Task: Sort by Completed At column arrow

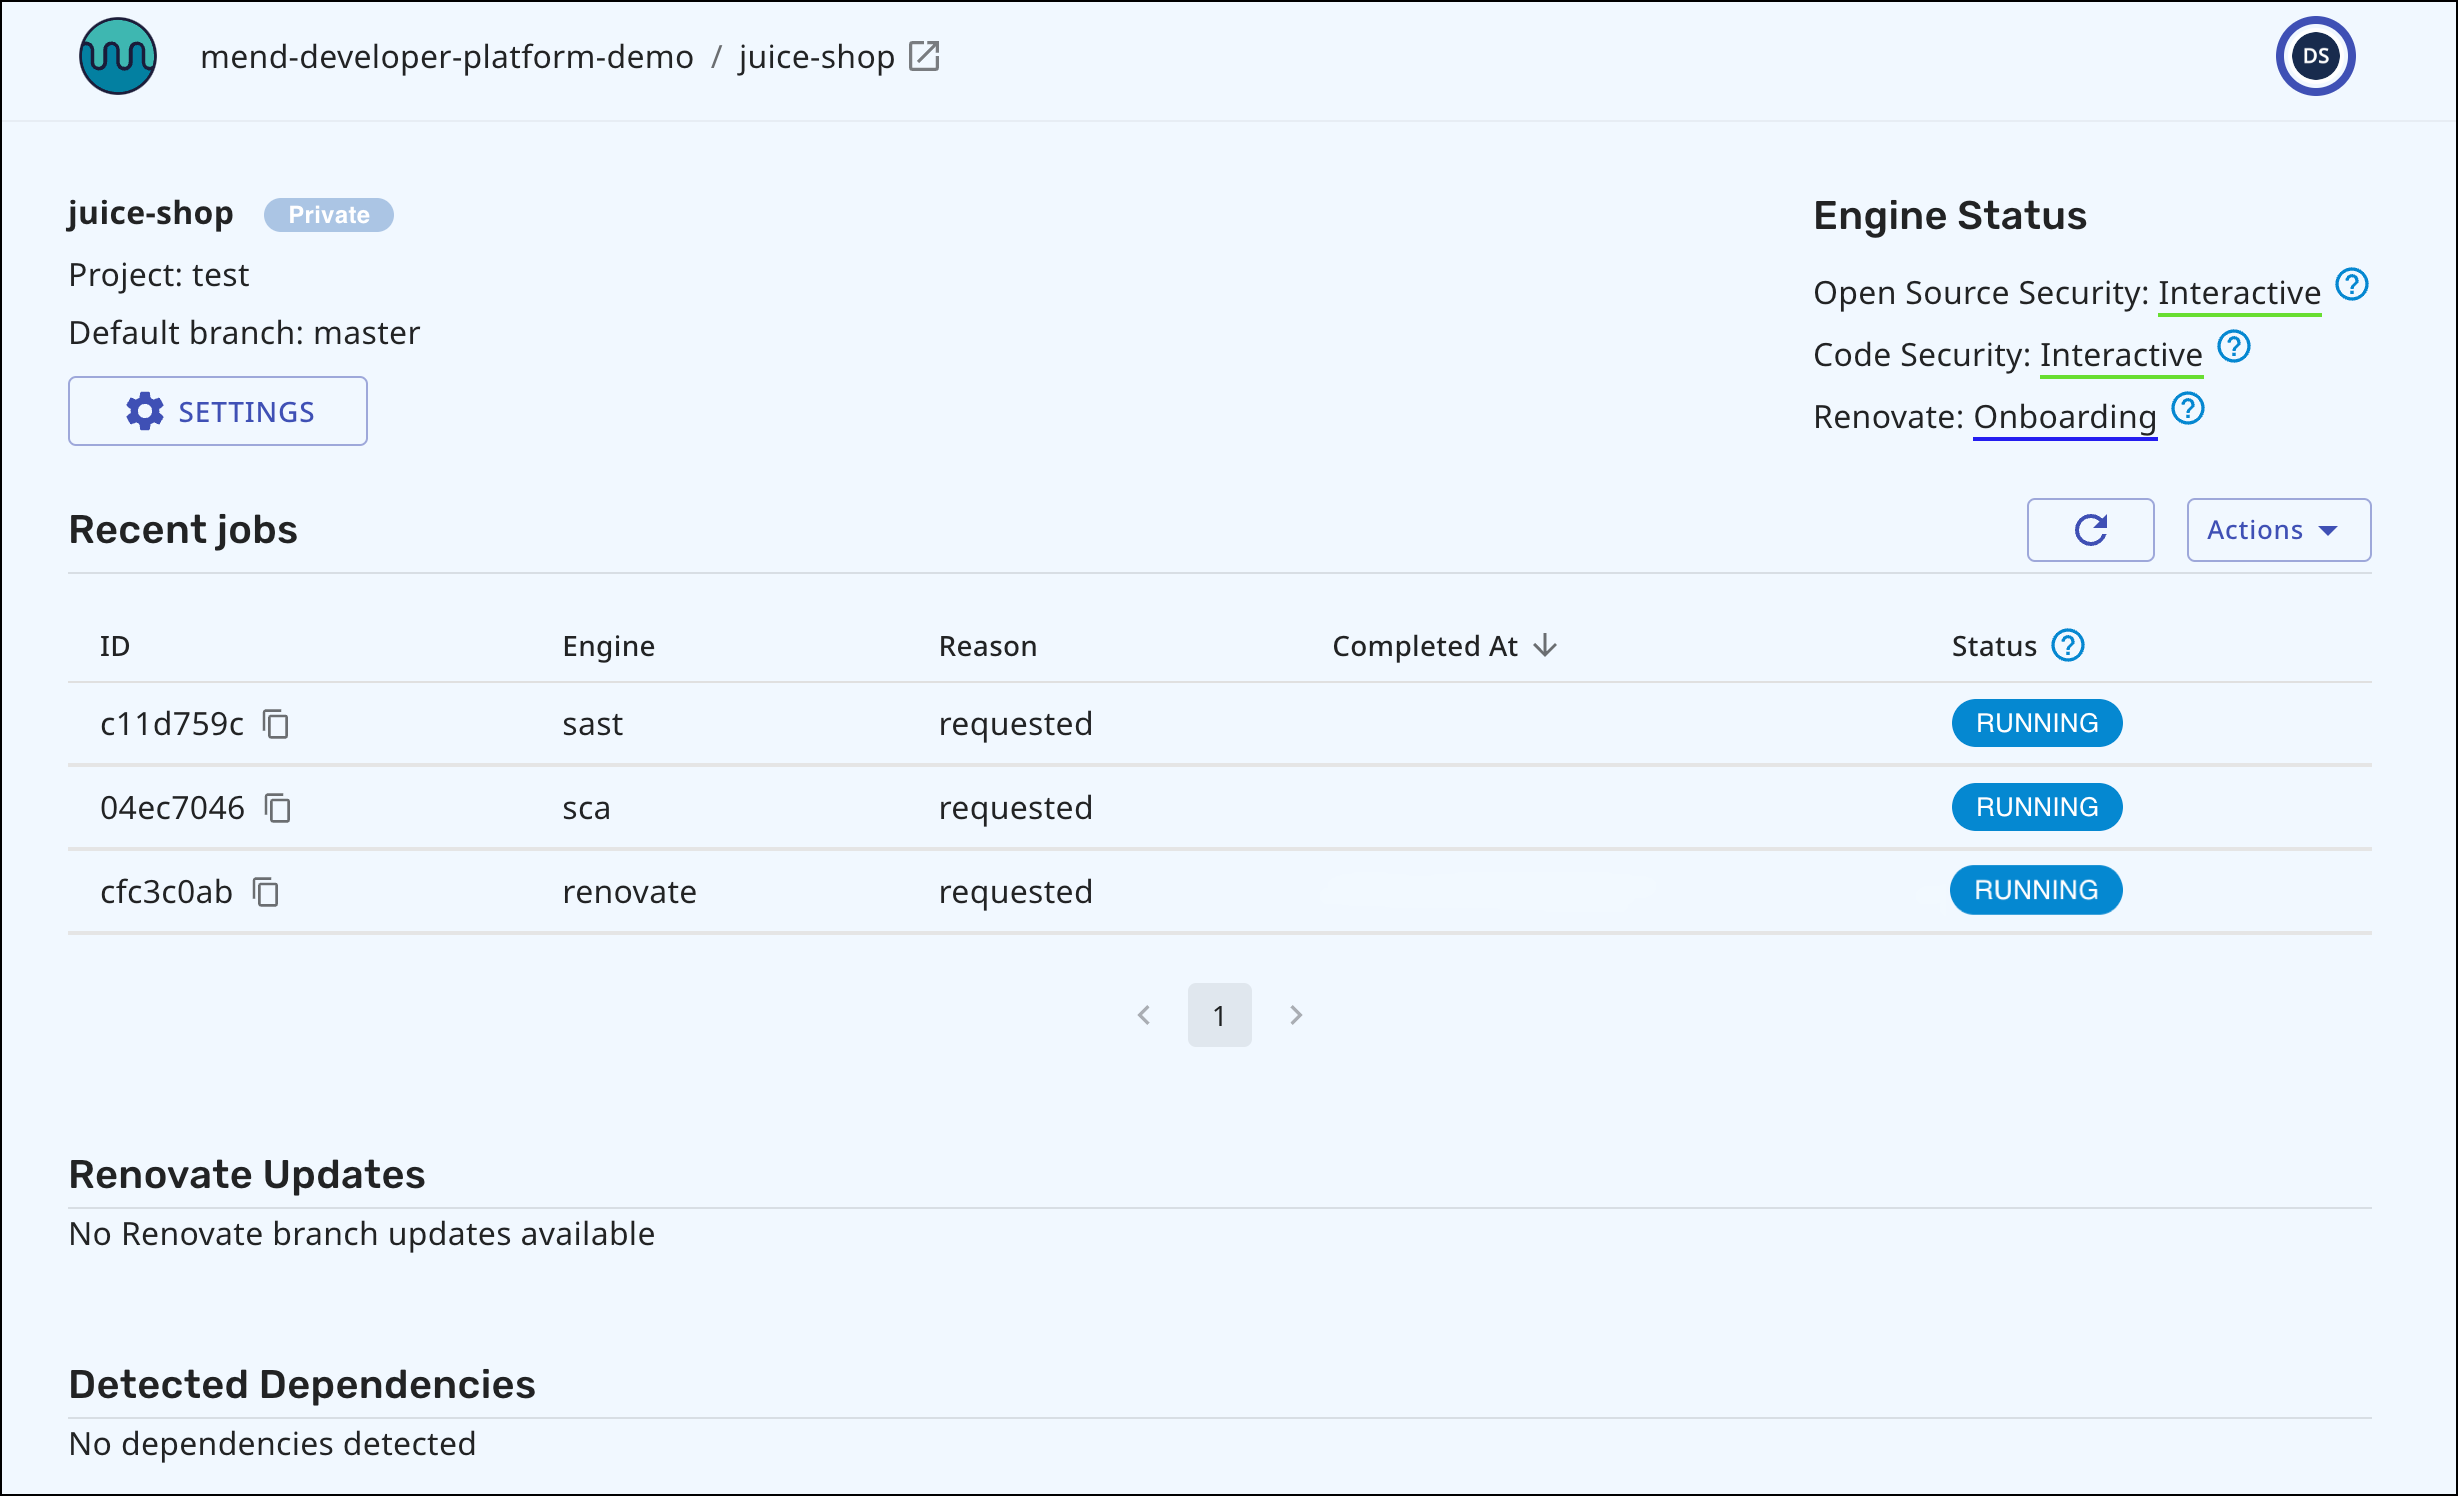Action: pyautogui.click(x=1545, y=646)
